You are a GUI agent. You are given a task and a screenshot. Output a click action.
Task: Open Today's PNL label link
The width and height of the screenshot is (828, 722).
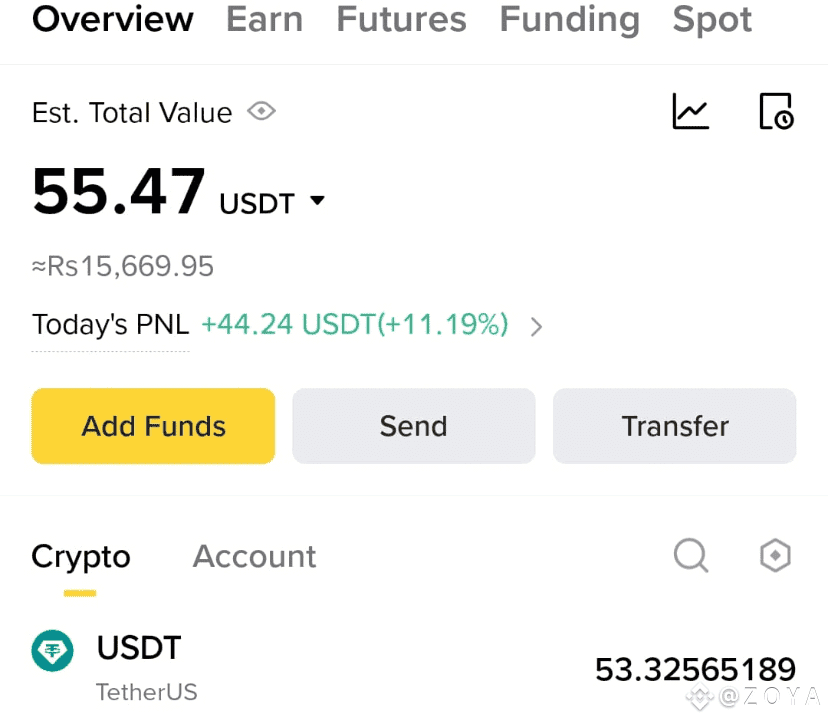tap(110, 325)
